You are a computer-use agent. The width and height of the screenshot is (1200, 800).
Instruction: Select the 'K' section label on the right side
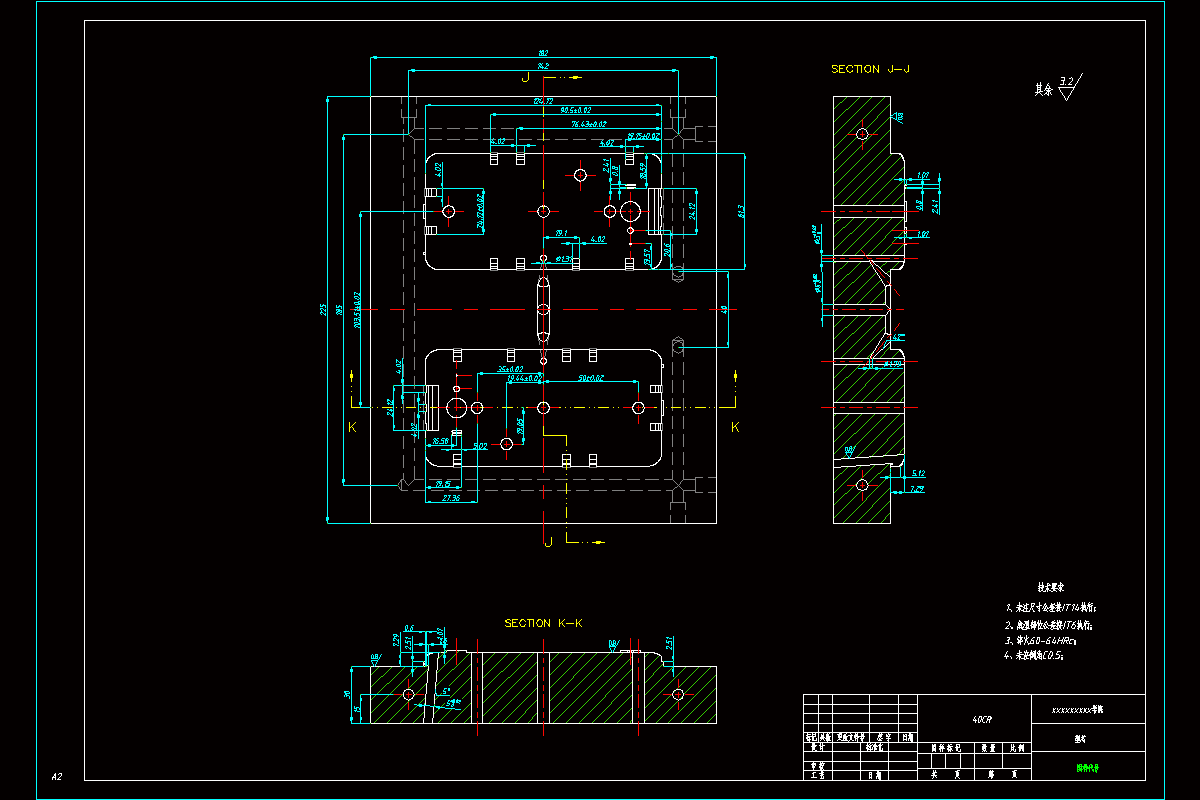point(736,427)
